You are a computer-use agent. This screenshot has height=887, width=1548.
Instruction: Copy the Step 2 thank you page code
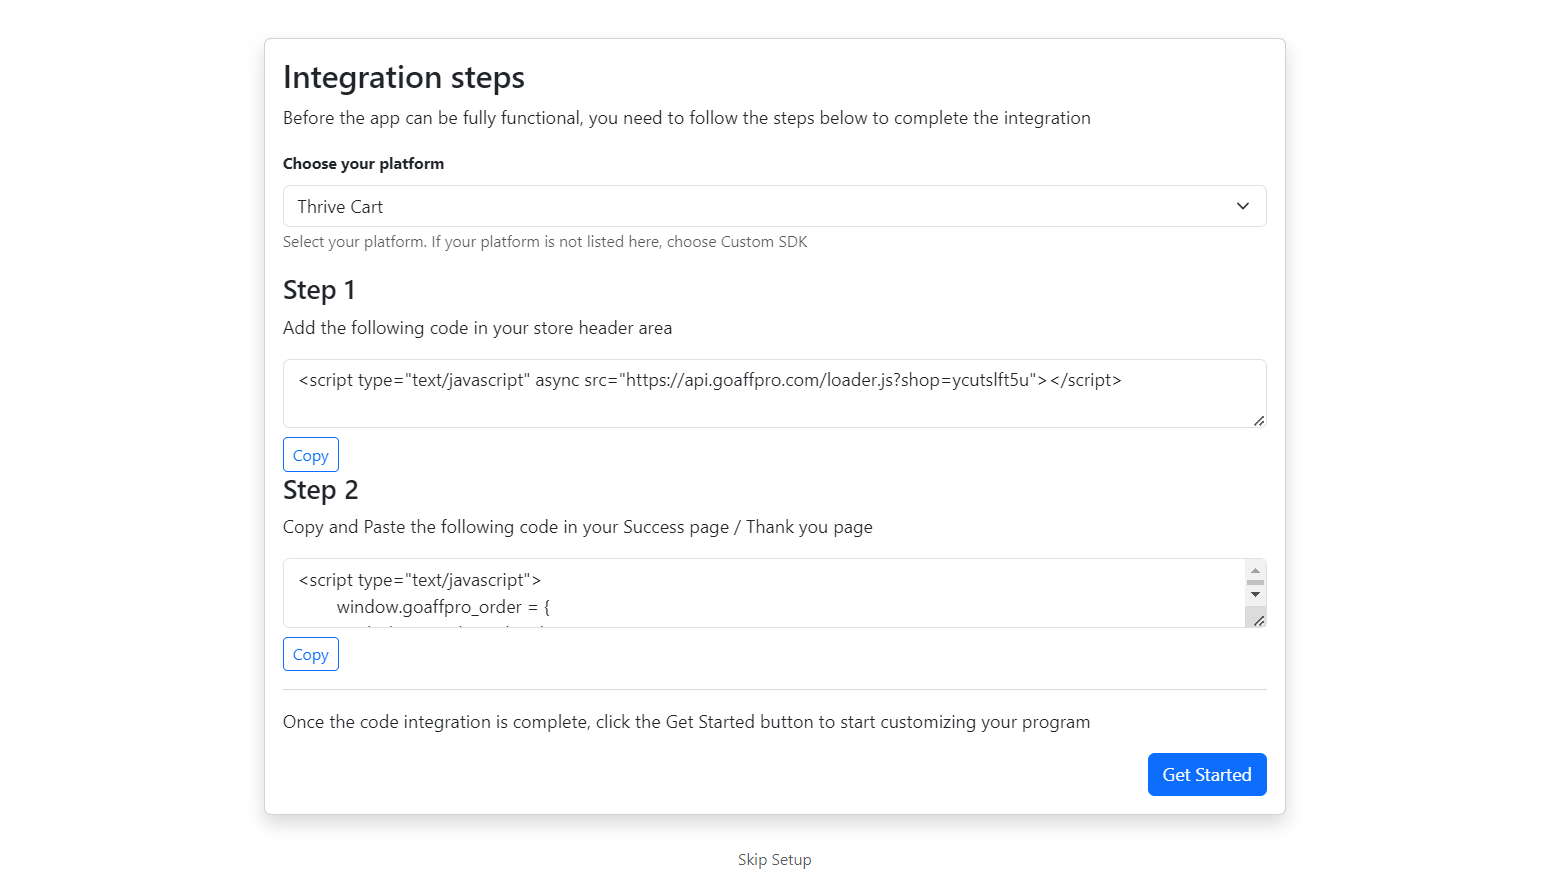click(x=310, y=655)
